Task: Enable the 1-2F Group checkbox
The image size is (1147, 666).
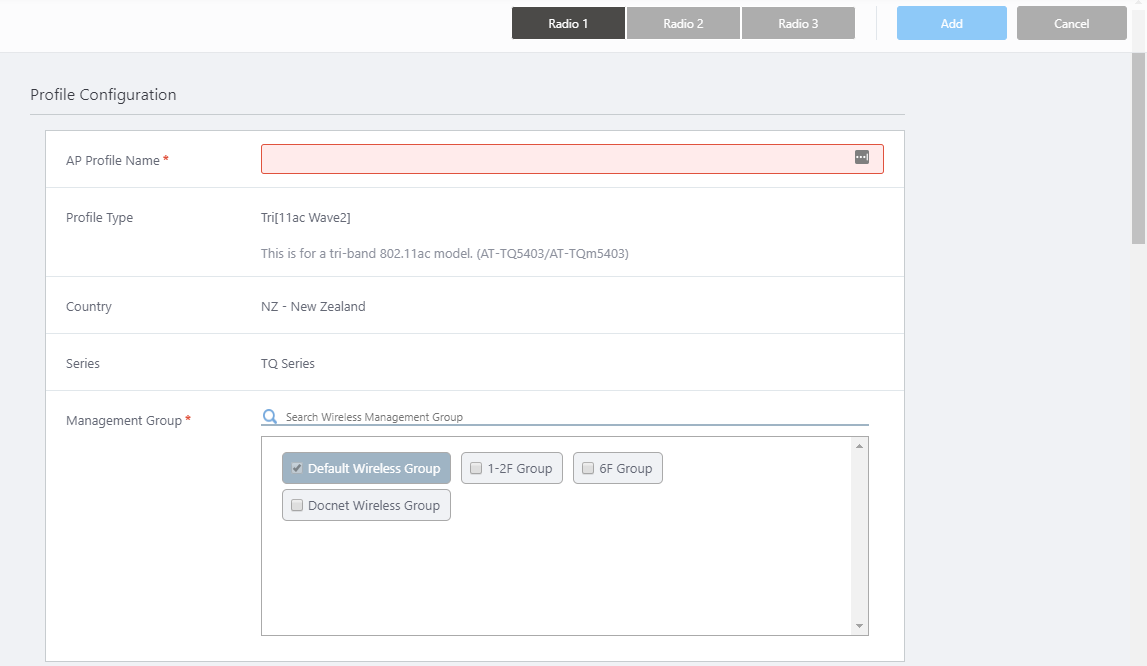Action: [x=476, y=468]
